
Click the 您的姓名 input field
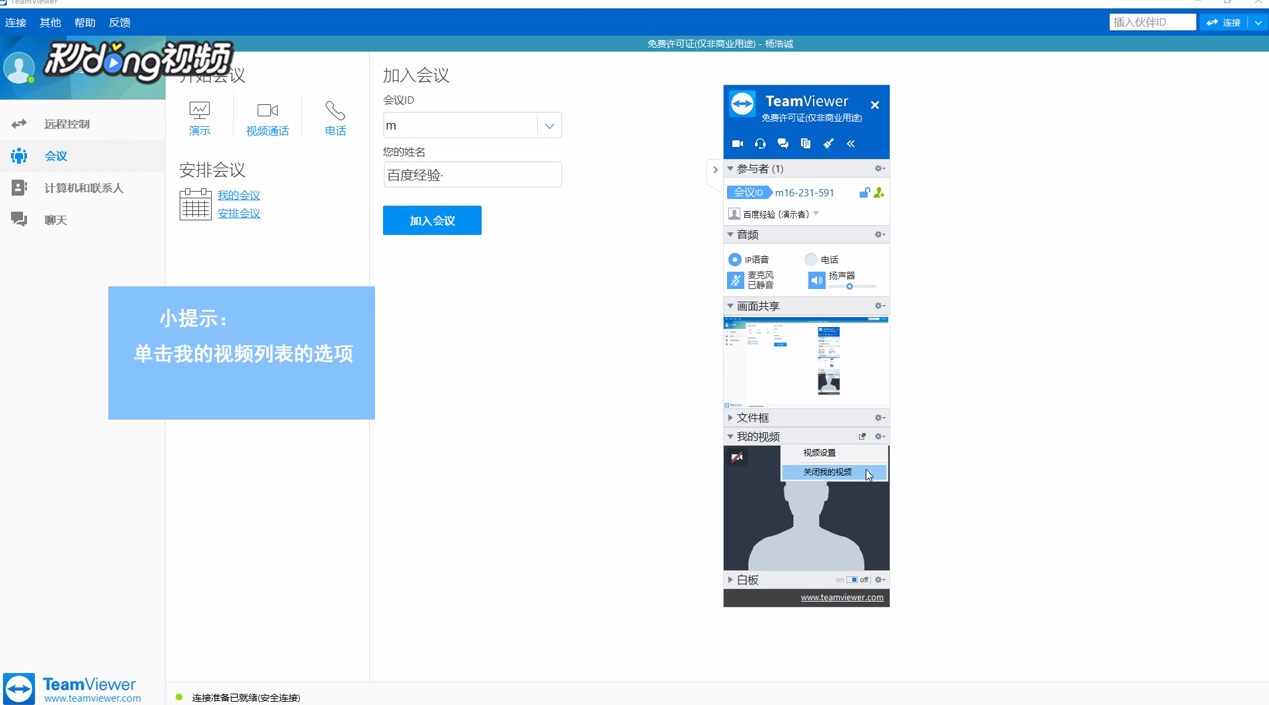point(472,175)
